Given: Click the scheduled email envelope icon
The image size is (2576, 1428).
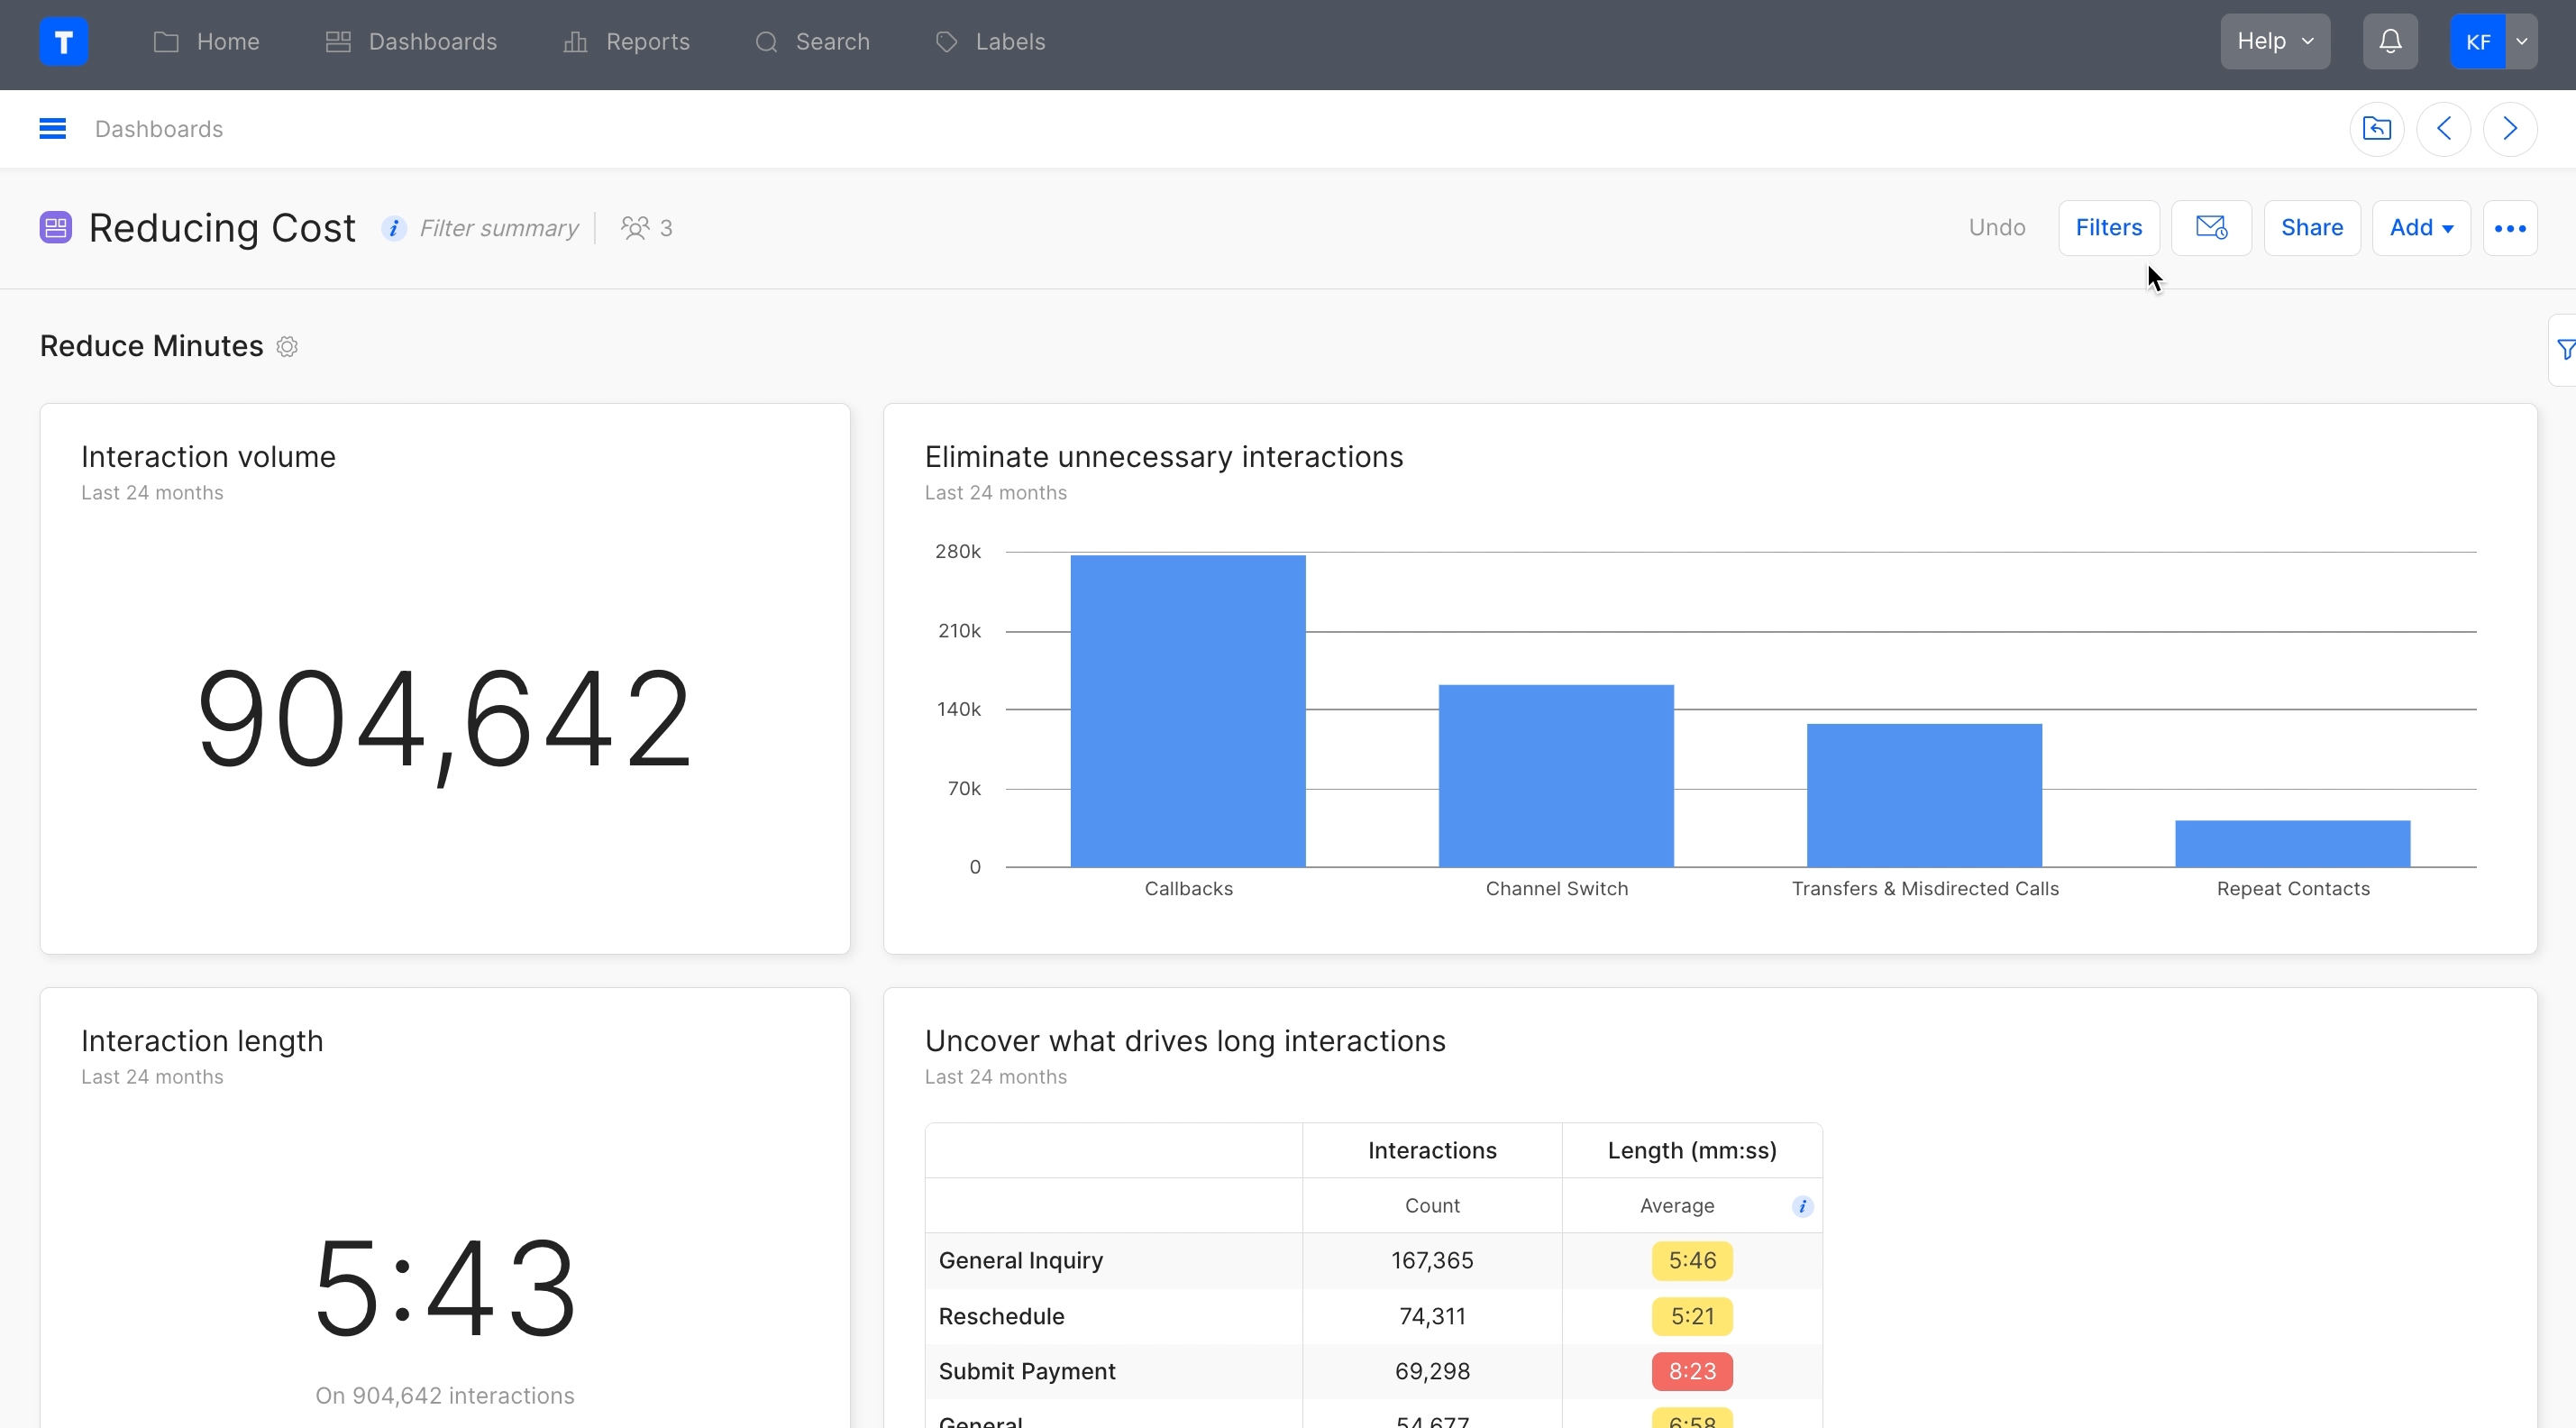Looking at the screenshot, I should [x=2210, y=228].
